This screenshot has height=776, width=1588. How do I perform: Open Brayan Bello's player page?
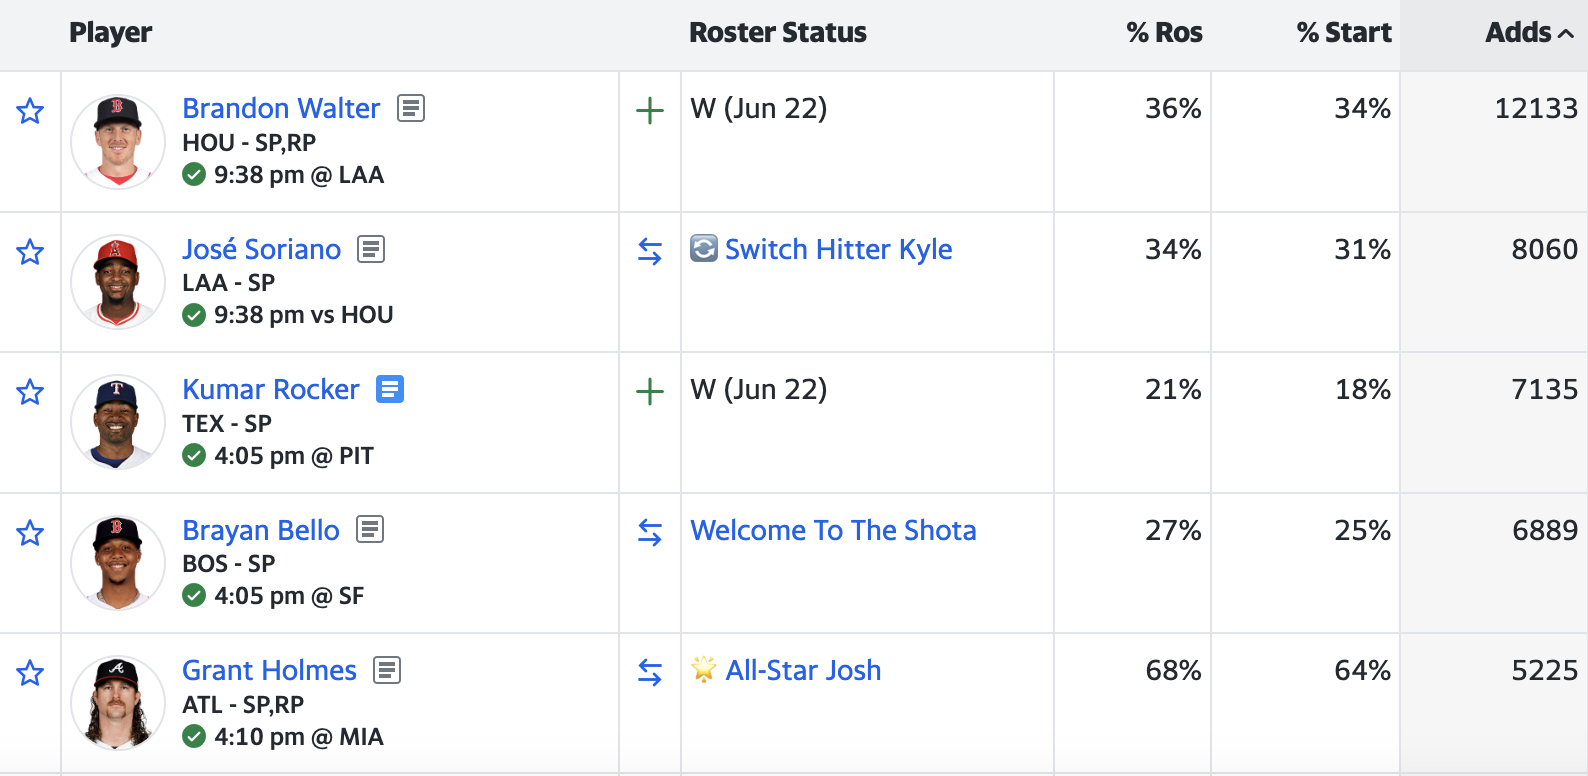coord(261,530)
